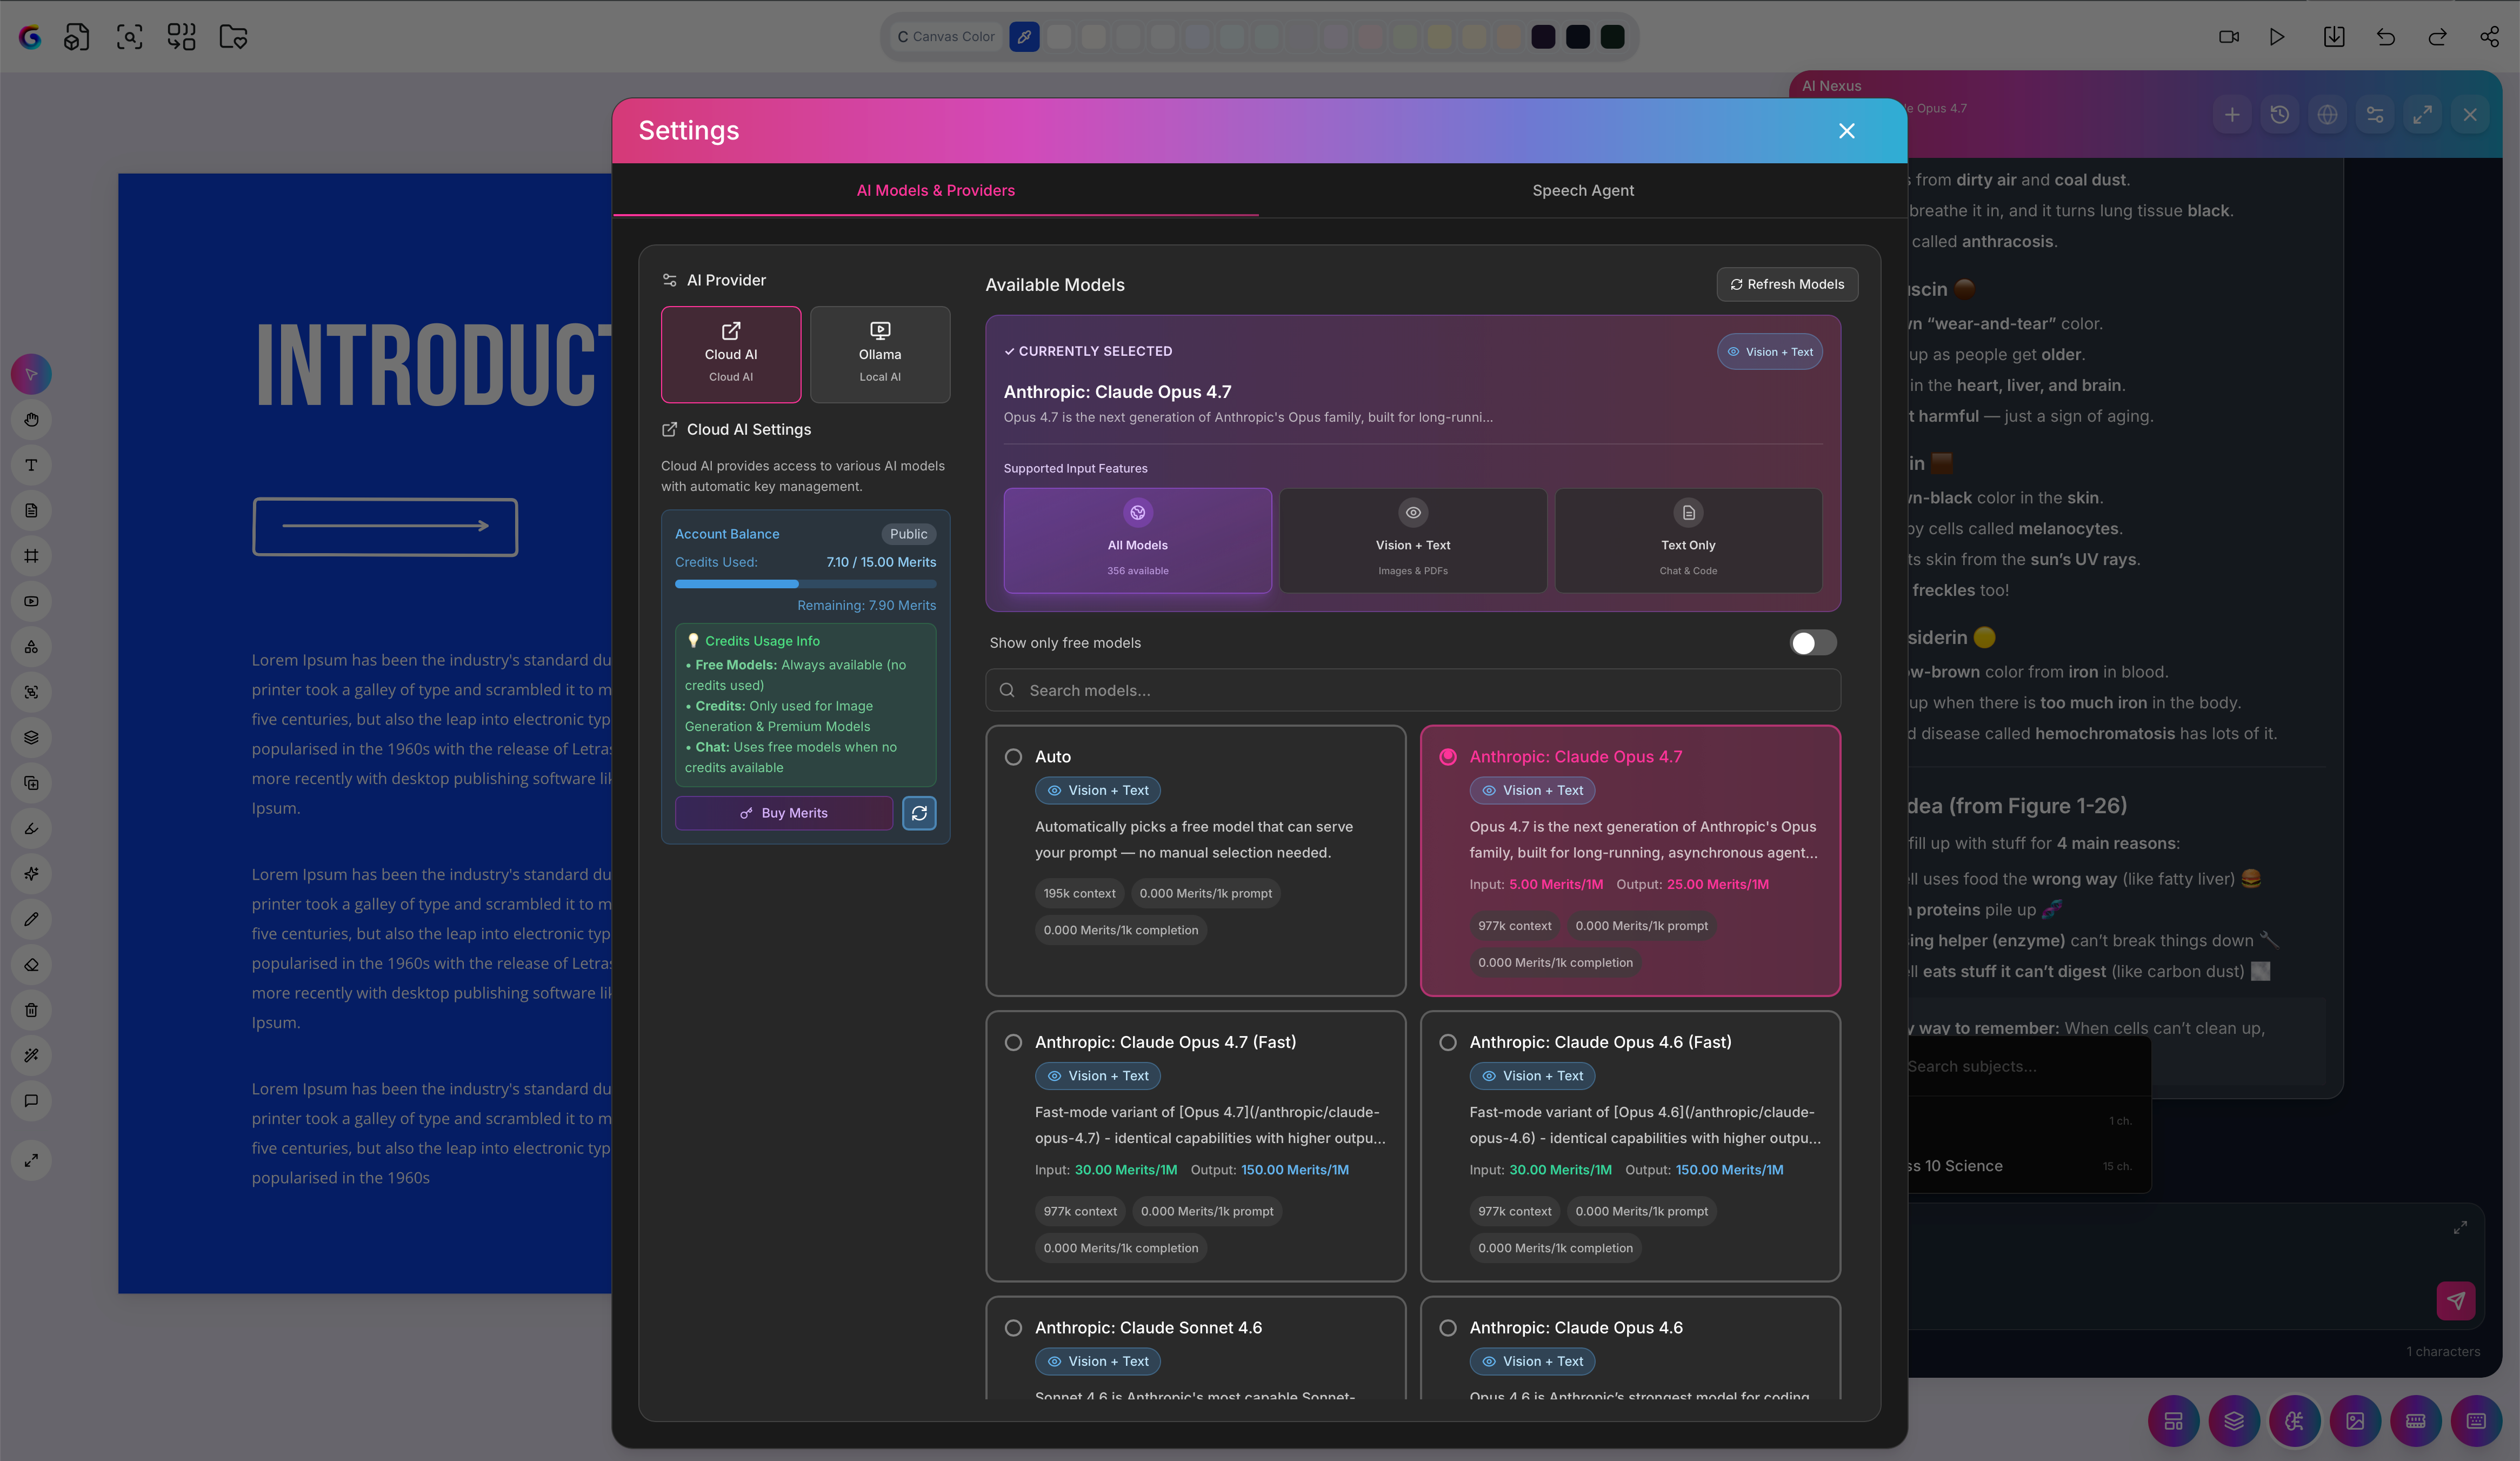2520x1461 pixels.
Task: Select the Text tool in left toolbar
Action: (31, 465)
